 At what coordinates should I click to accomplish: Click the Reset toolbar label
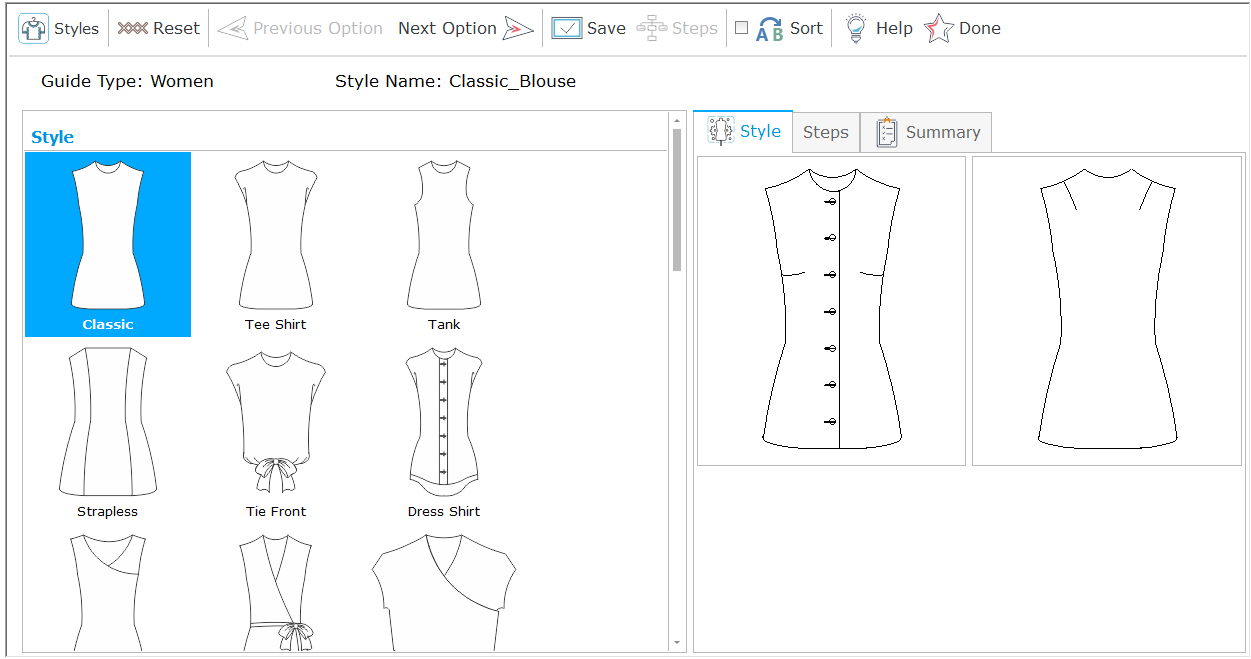177,28
